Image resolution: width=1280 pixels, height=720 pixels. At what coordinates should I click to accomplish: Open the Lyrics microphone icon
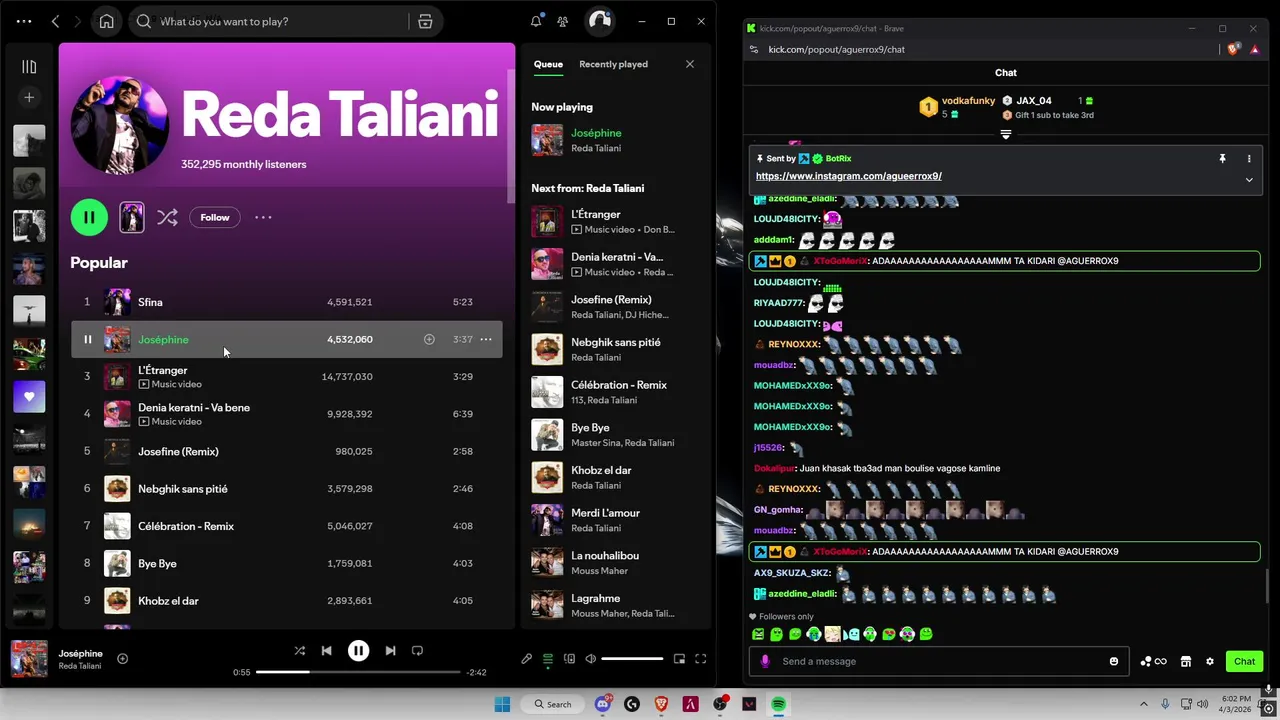pos(526,658)
